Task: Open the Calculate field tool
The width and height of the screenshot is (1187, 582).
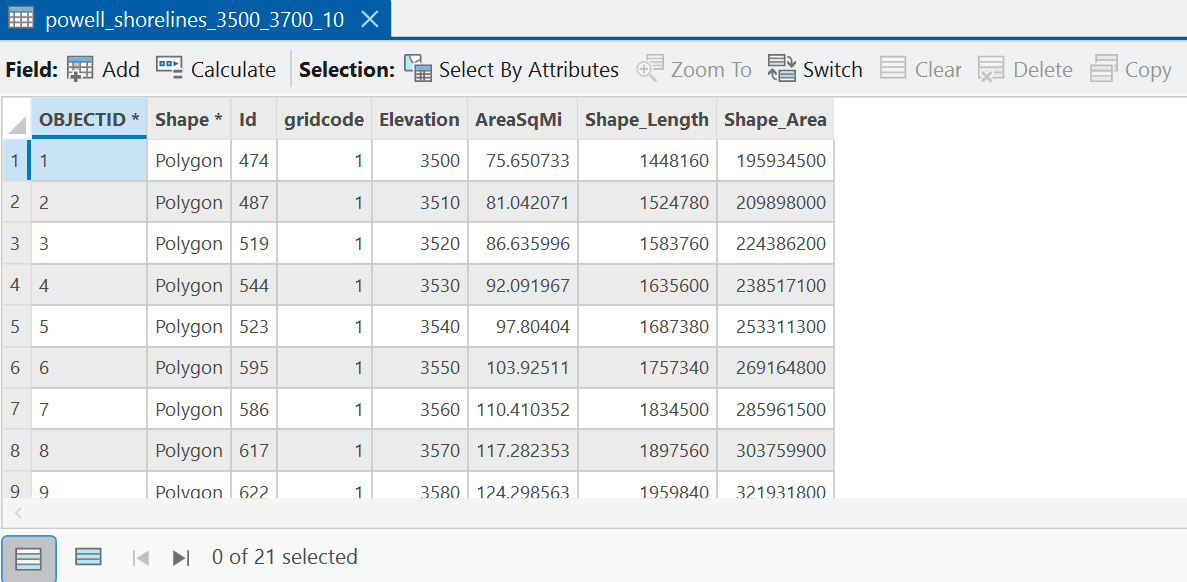Action: pos(216,70)
